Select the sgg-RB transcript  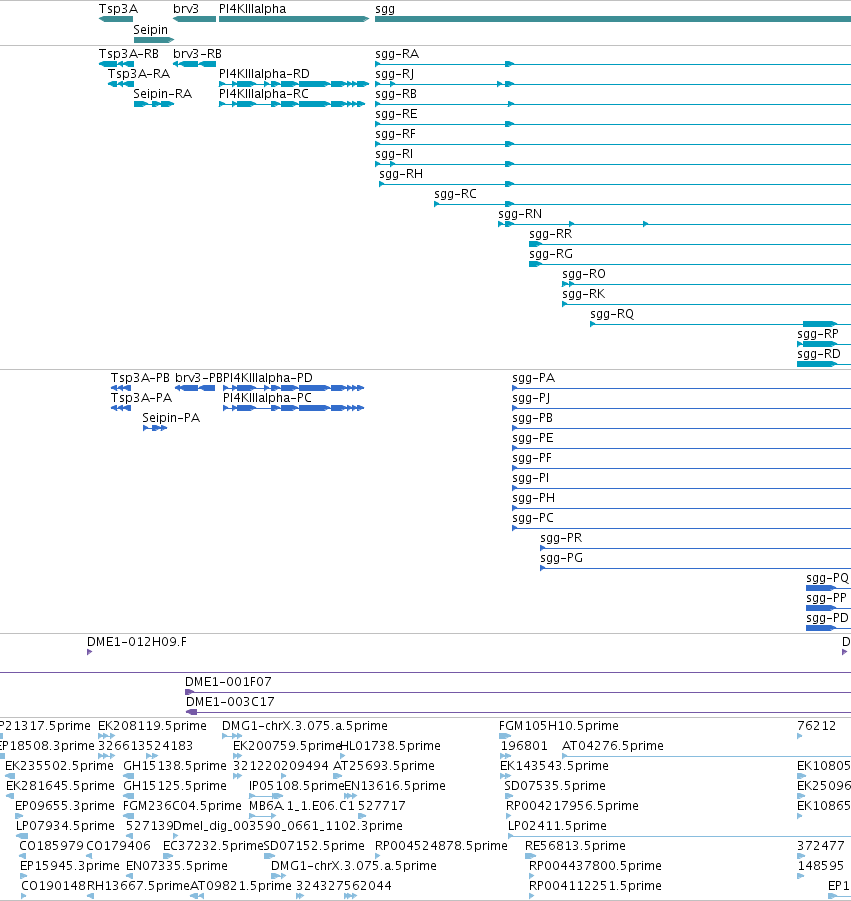pos(613,104)
